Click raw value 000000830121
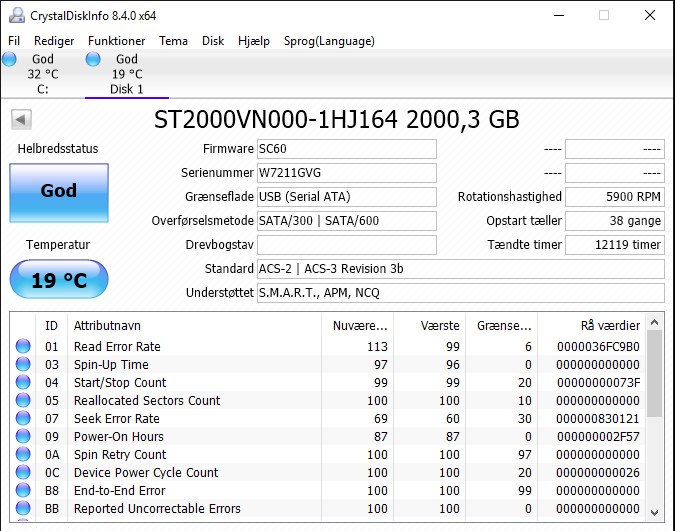The height and width of the screenshot is (531, 675). [x=598, y=419]
